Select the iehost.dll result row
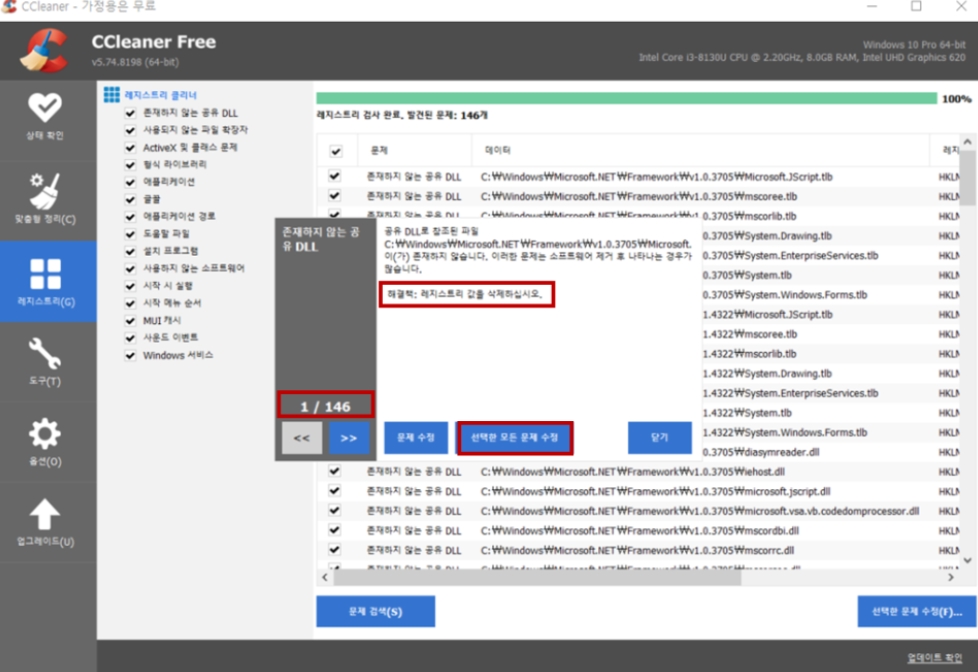 639,472
